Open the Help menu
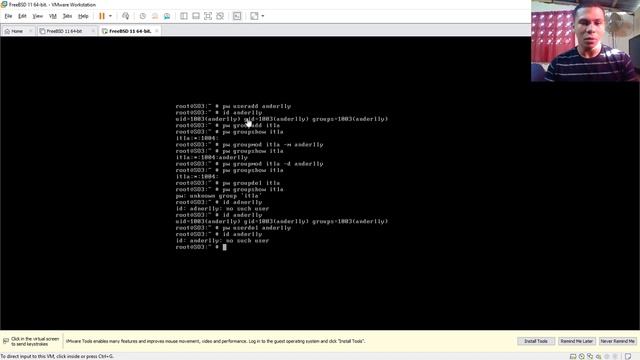Image resolution: width=640 pixels, height=360 pixels. pos(83,16)
